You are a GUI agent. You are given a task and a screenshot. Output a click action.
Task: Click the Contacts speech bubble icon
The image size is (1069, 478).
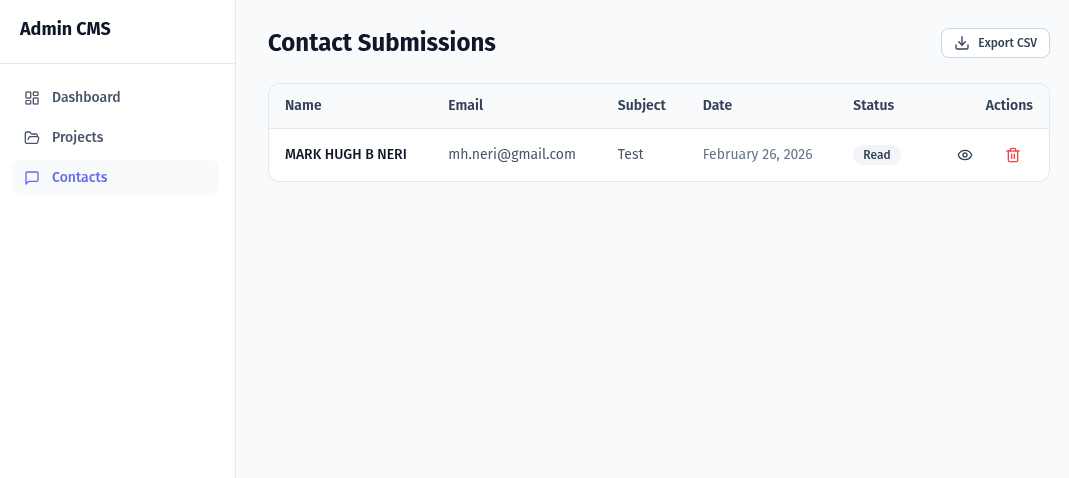click(x=32, y=178)
